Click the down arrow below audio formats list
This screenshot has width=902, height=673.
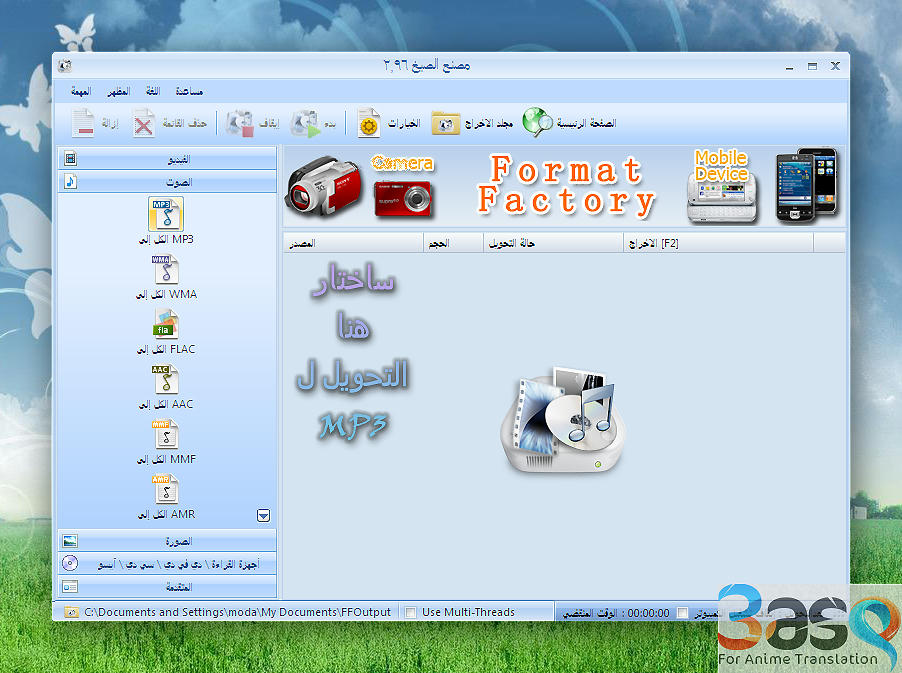(x=263, y=515)
